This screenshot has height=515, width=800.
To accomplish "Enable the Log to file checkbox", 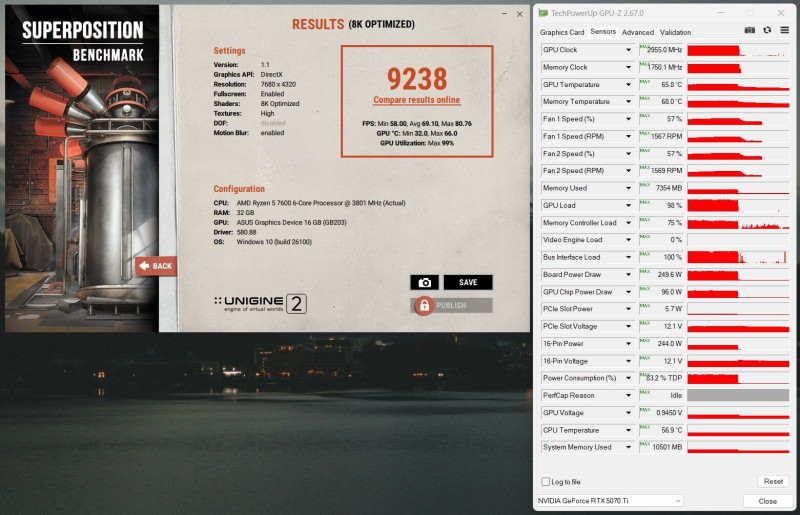I will point(545,482).
